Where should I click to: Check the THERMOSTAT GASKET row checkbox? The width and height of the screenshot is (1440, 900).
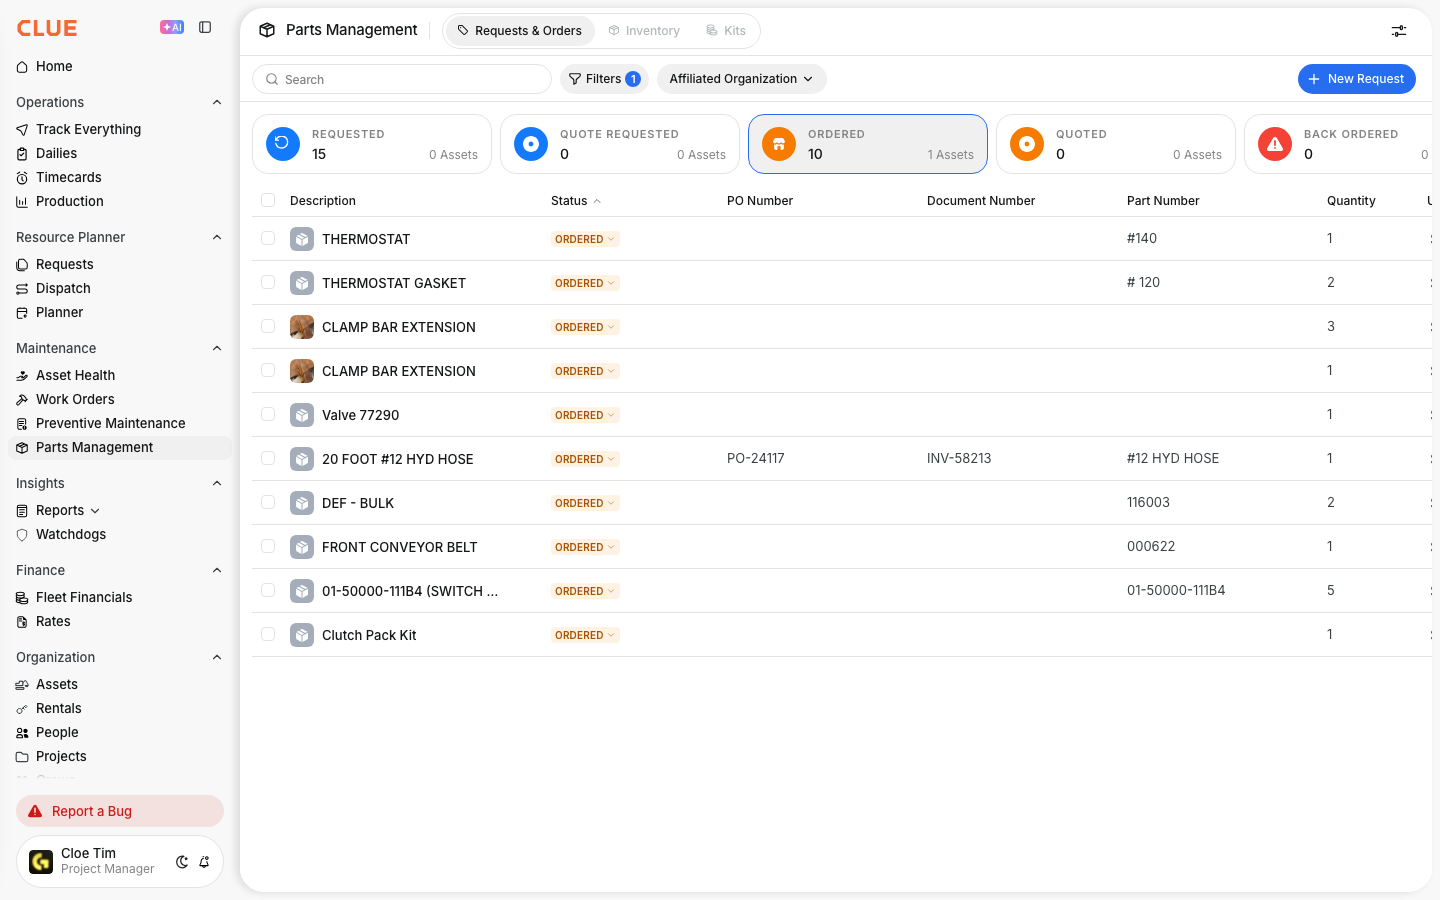(x=268, y=282)
